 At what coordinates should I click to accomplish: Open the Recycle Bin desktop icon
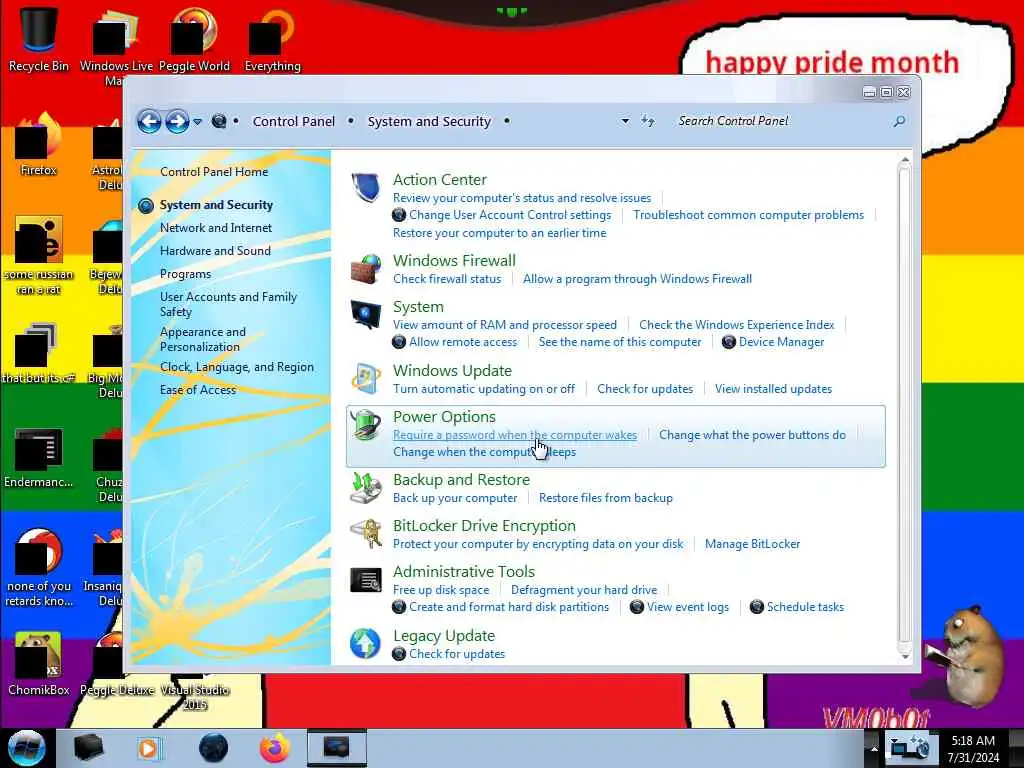(x=39, y=38)
